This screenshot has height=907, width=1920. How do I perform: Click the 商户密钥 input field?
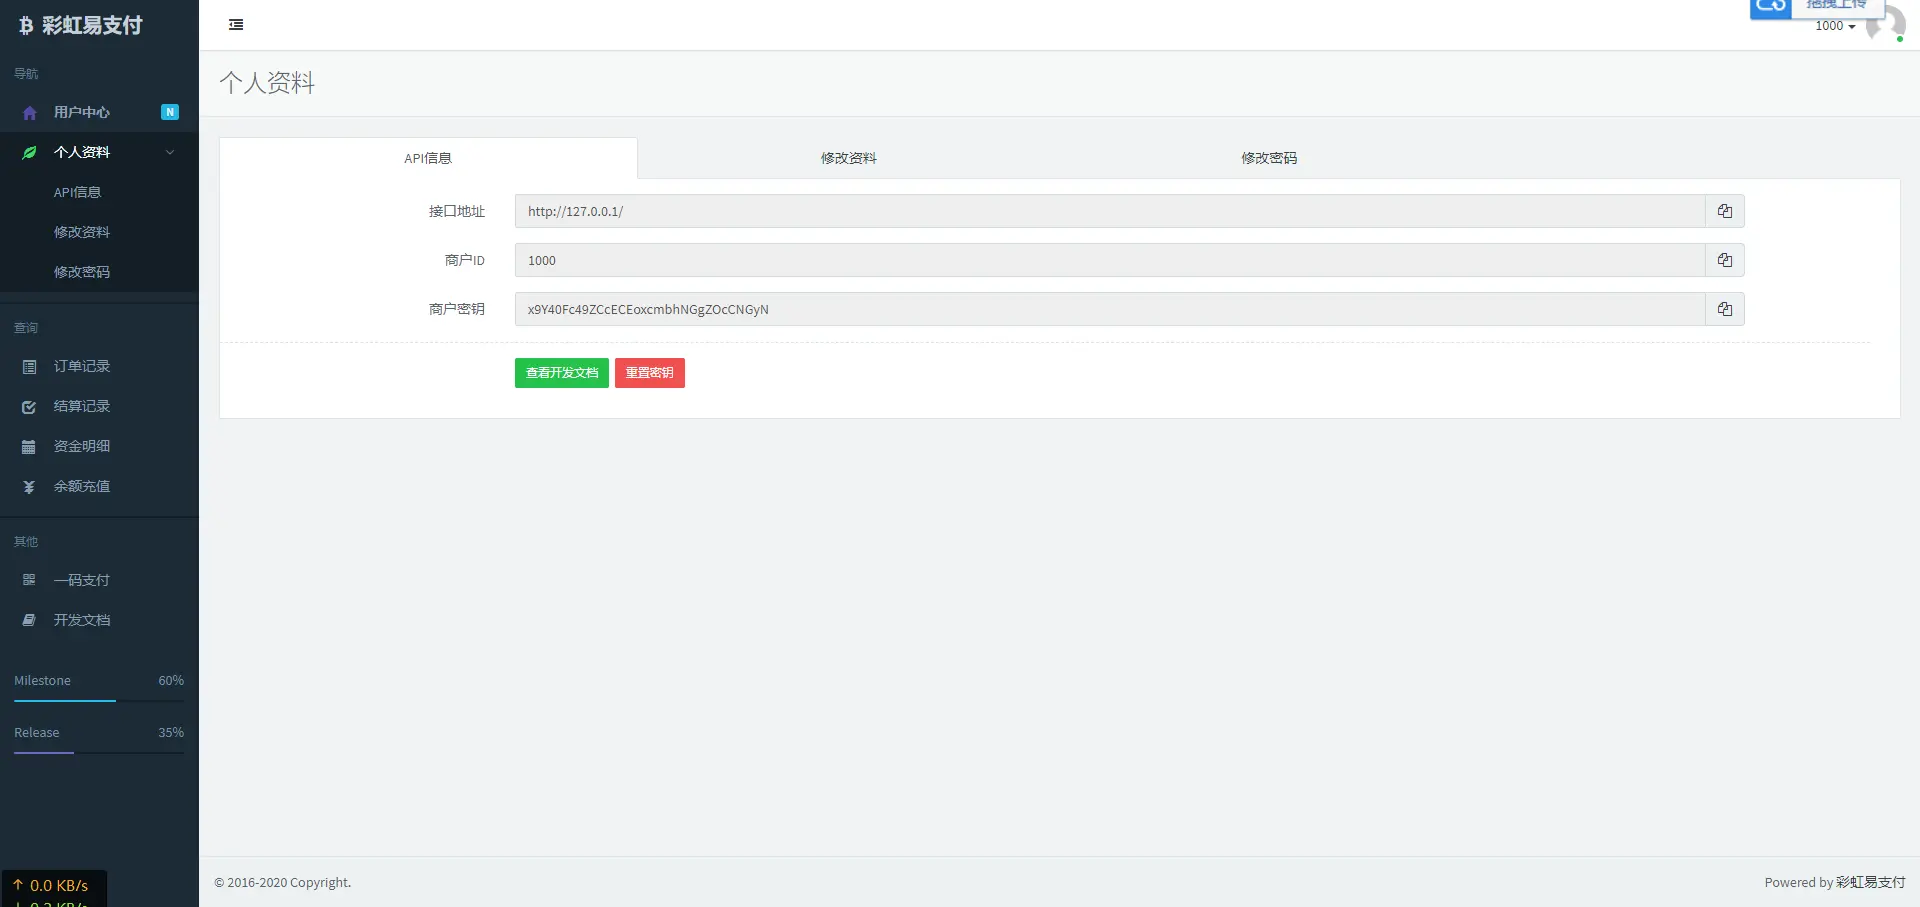1110,309
